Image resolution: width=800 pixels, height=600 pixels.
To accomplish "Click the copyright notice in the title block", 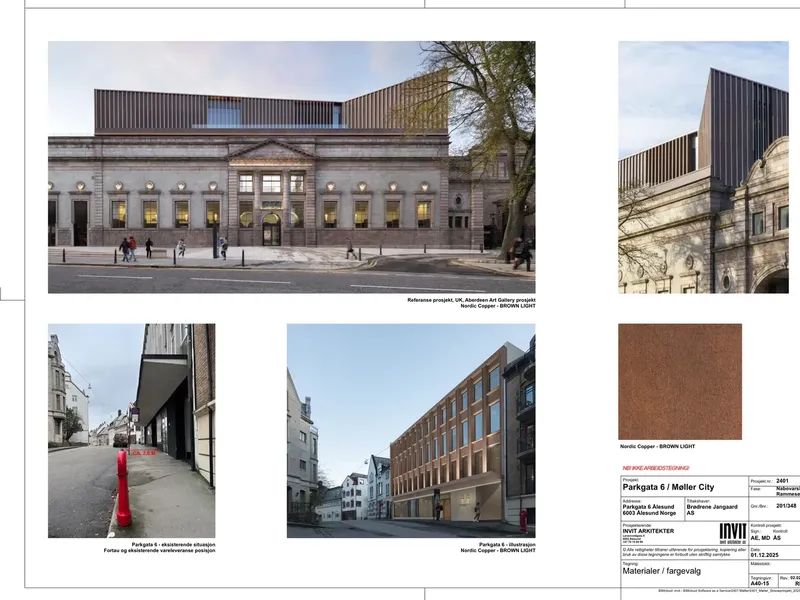I will pos(684,552).
